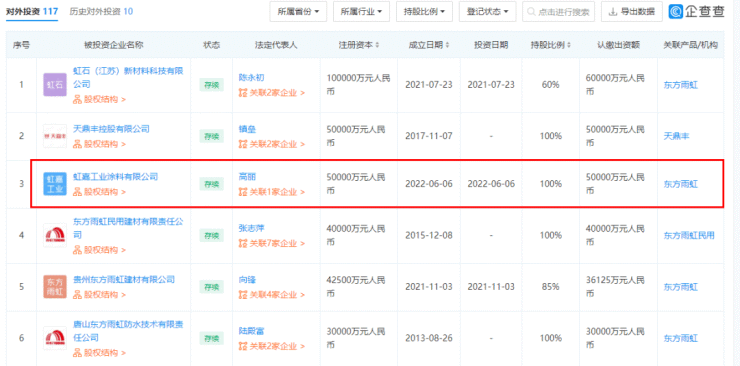Click the 企查查 logo
The image size is (740, 366).
697,11
